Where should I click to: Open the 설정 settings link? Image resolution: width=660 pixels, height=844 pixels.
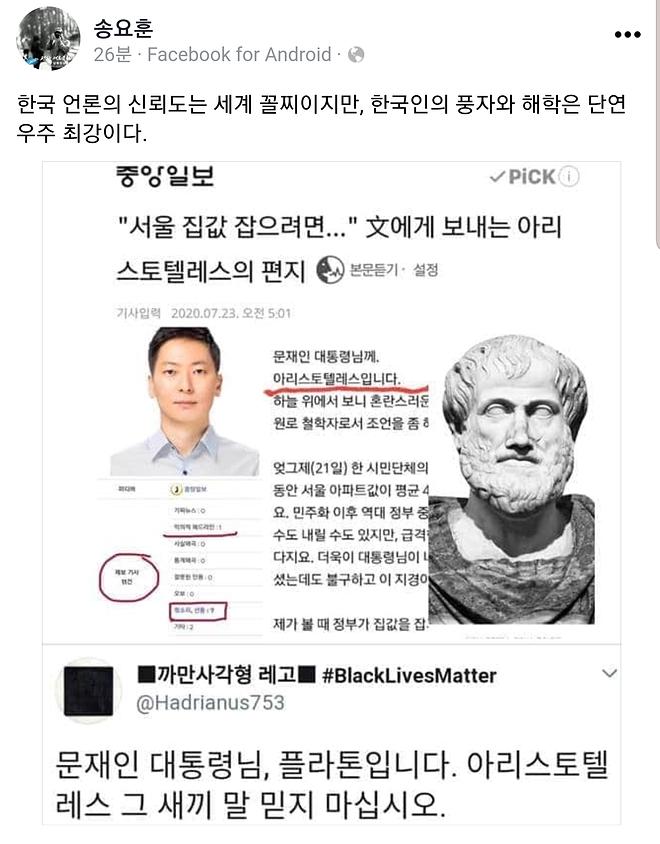[425, 270]
